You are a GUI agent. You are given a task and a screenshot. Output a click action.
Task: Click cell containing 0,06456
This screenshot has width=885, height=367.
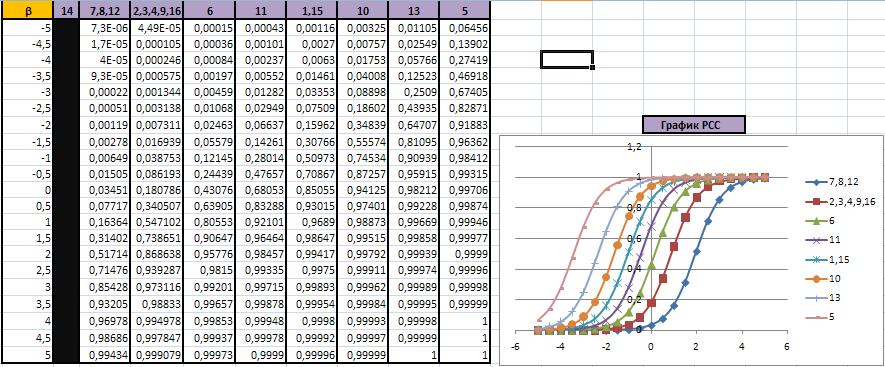(x=465, y=28)
